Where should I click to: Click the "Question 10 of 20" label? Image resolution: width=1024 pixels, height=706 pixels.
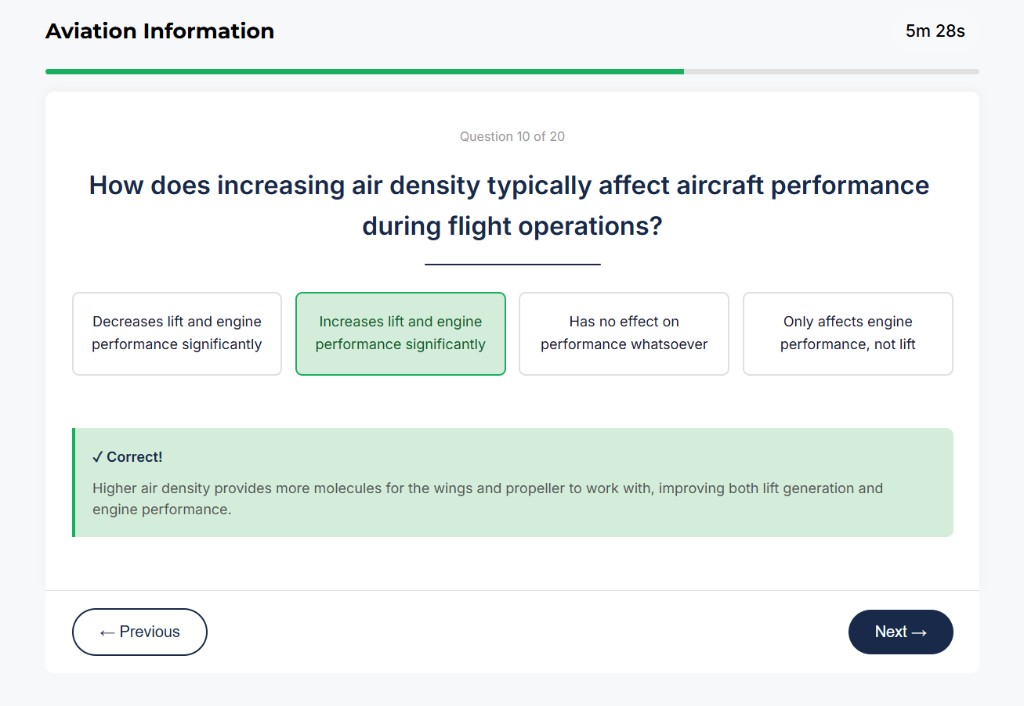[512, 136]
